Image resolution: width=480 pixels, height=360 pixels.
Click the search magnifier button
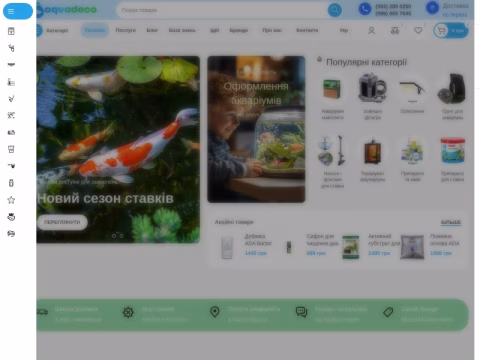coord(335,10)
